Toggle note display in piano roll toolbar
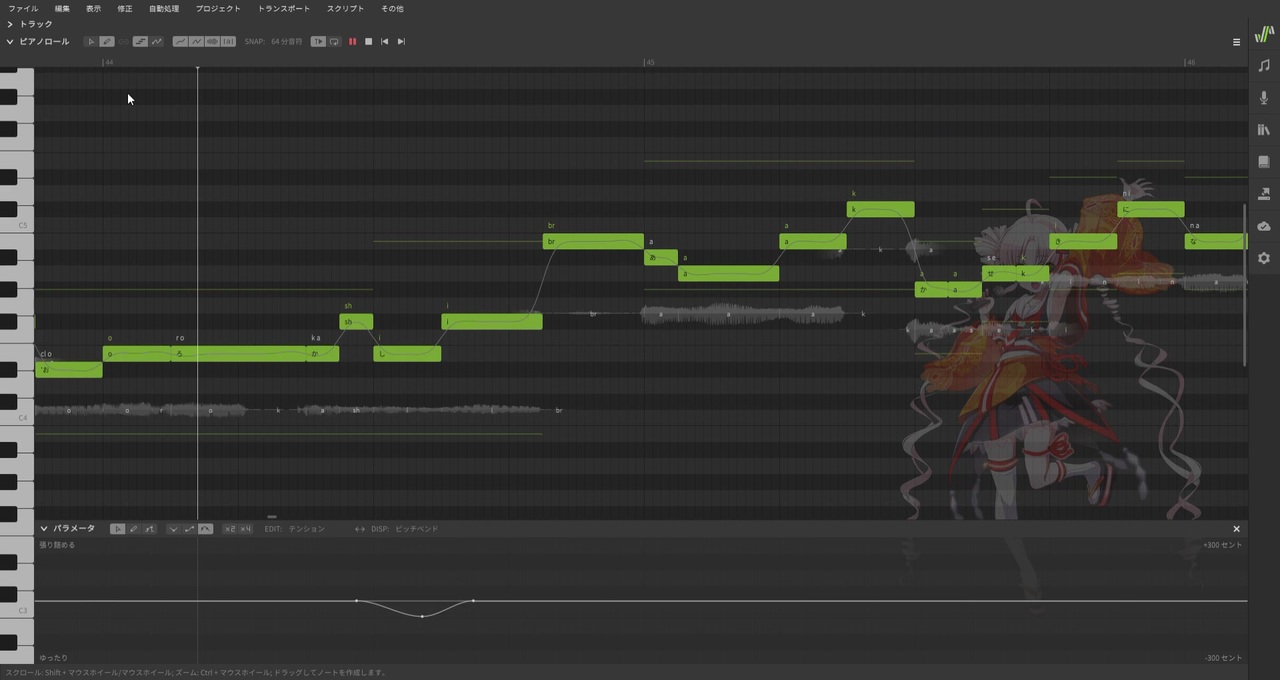This screenshot has height=680, width=1280. (140, 42)
